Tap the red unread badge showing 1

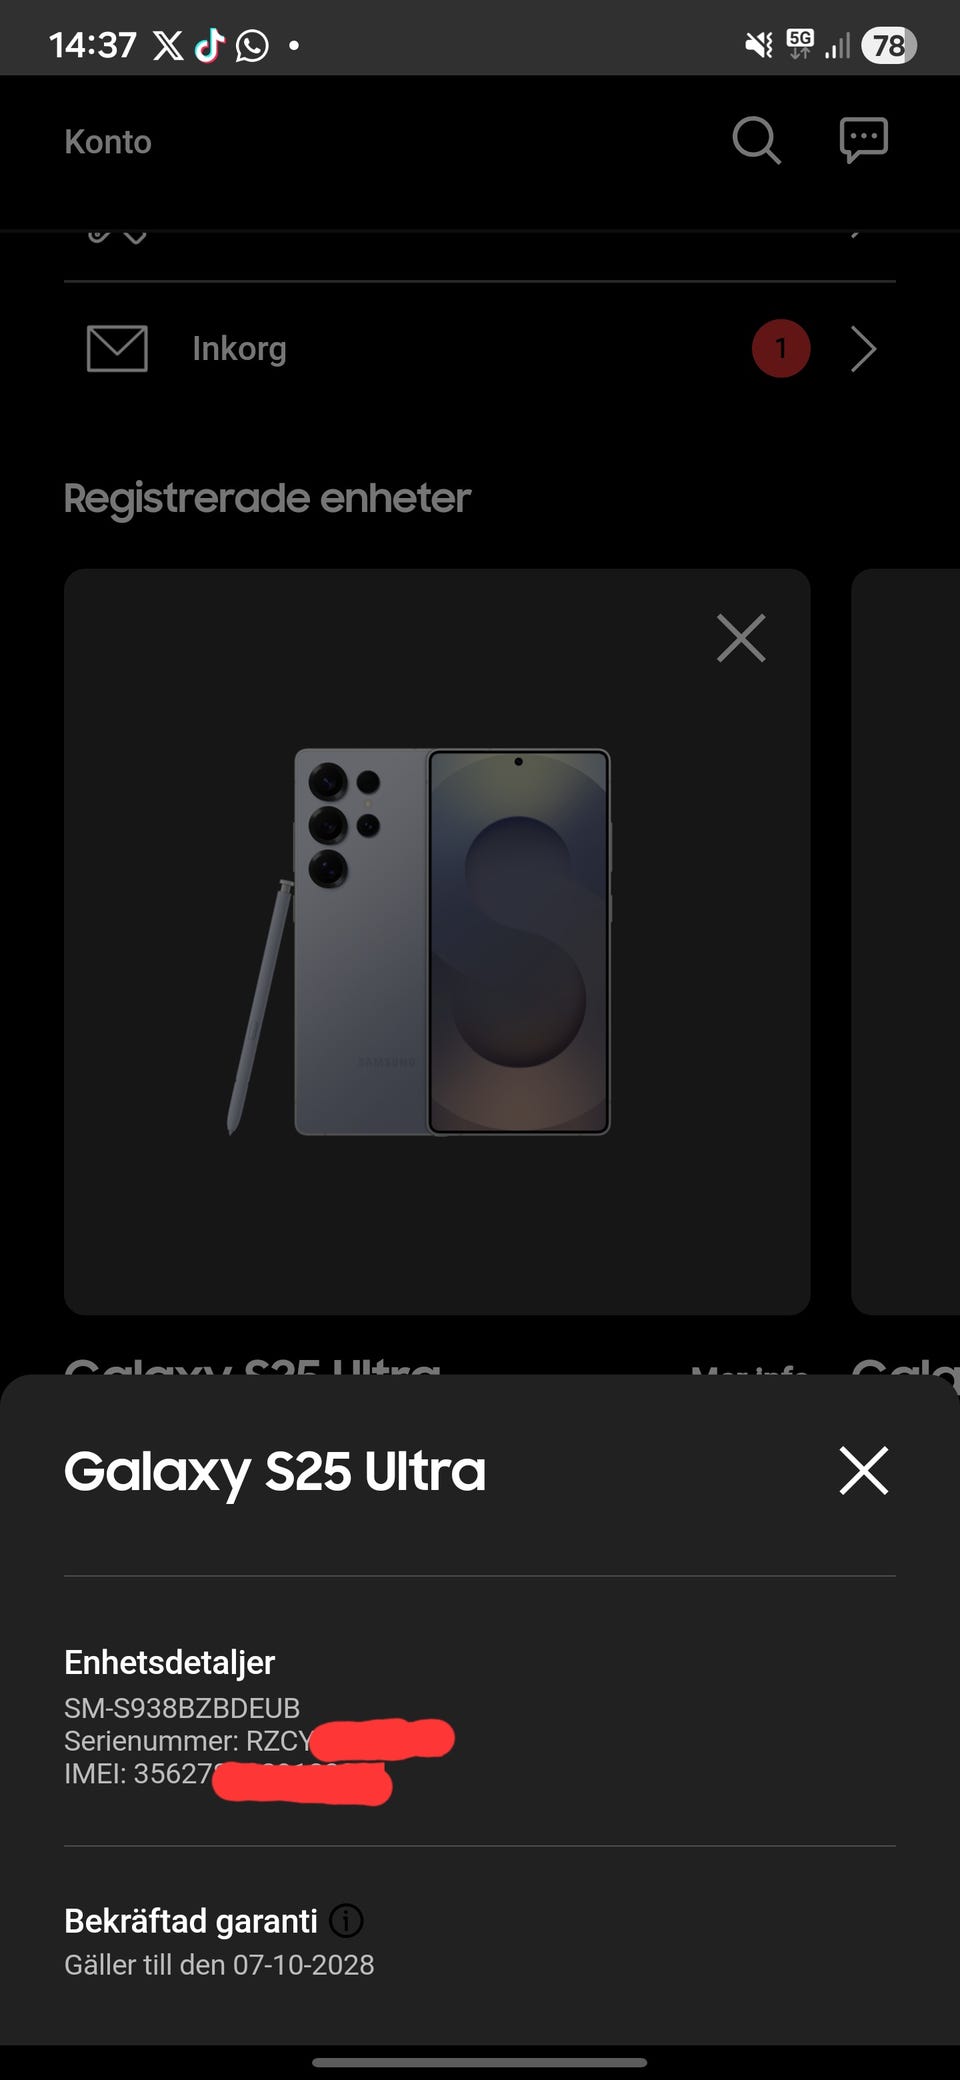click(781, 348)
